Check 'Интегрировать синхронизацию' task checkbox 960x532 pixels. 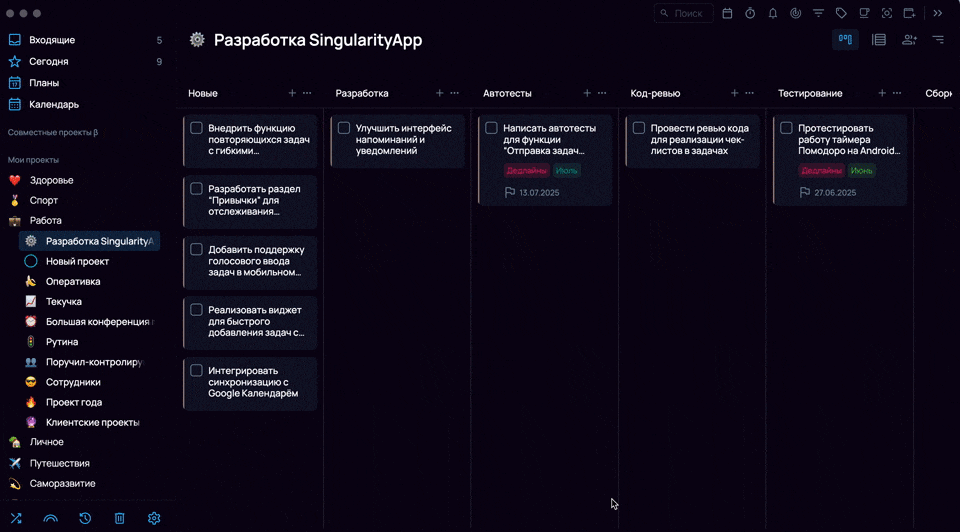pos(196,370)
